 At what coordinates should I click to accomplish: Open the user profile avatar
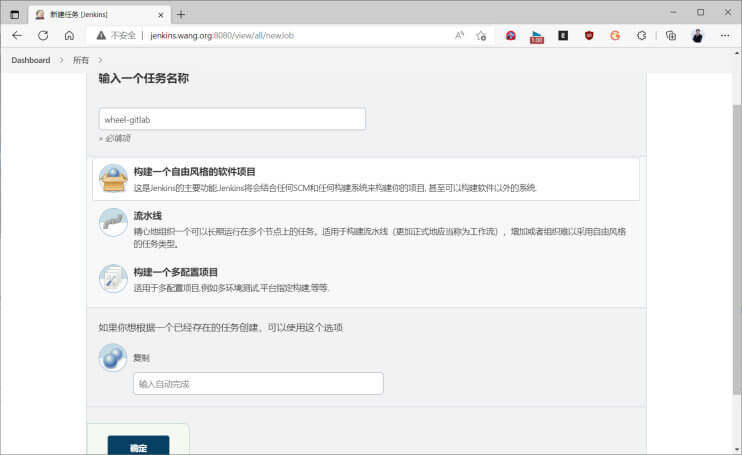698,35
